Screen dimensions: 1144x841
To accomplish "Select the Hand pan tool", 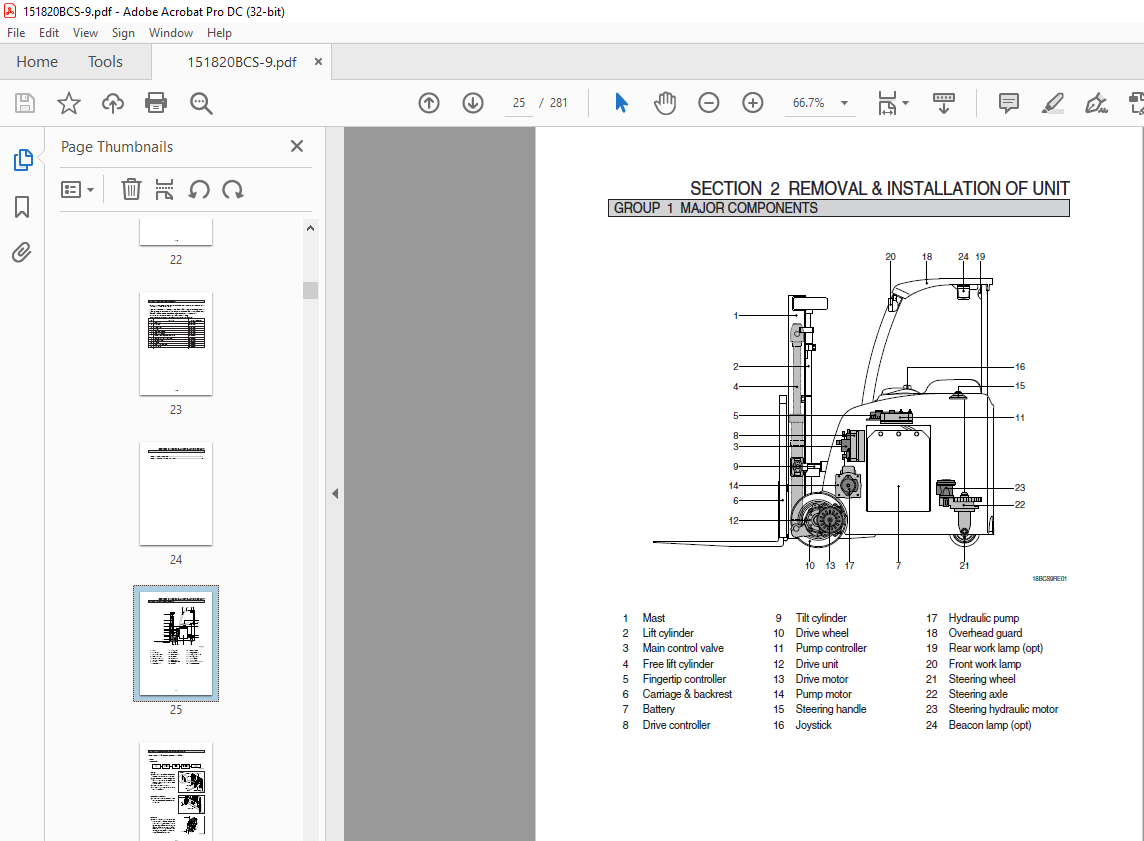I will point(665,103).
